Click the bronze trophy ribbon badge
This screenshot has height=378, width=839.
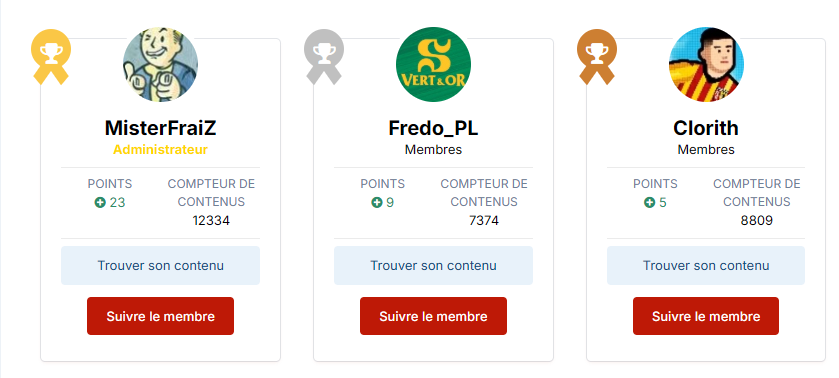pyautogui.click(x=597, y=56)
